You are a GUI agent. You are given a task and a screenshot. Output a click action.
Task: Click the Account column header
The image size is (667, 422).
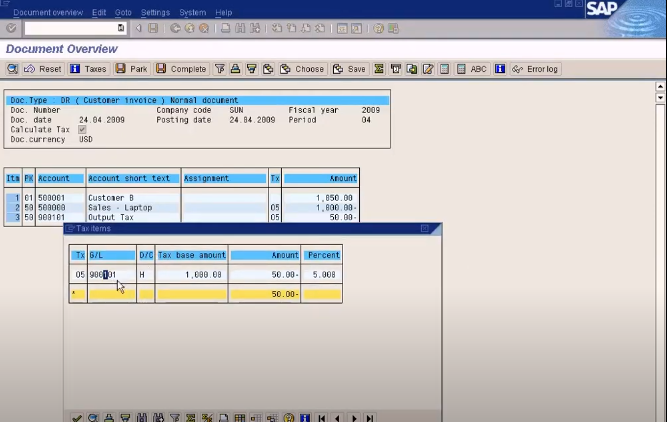pos(60,178)
